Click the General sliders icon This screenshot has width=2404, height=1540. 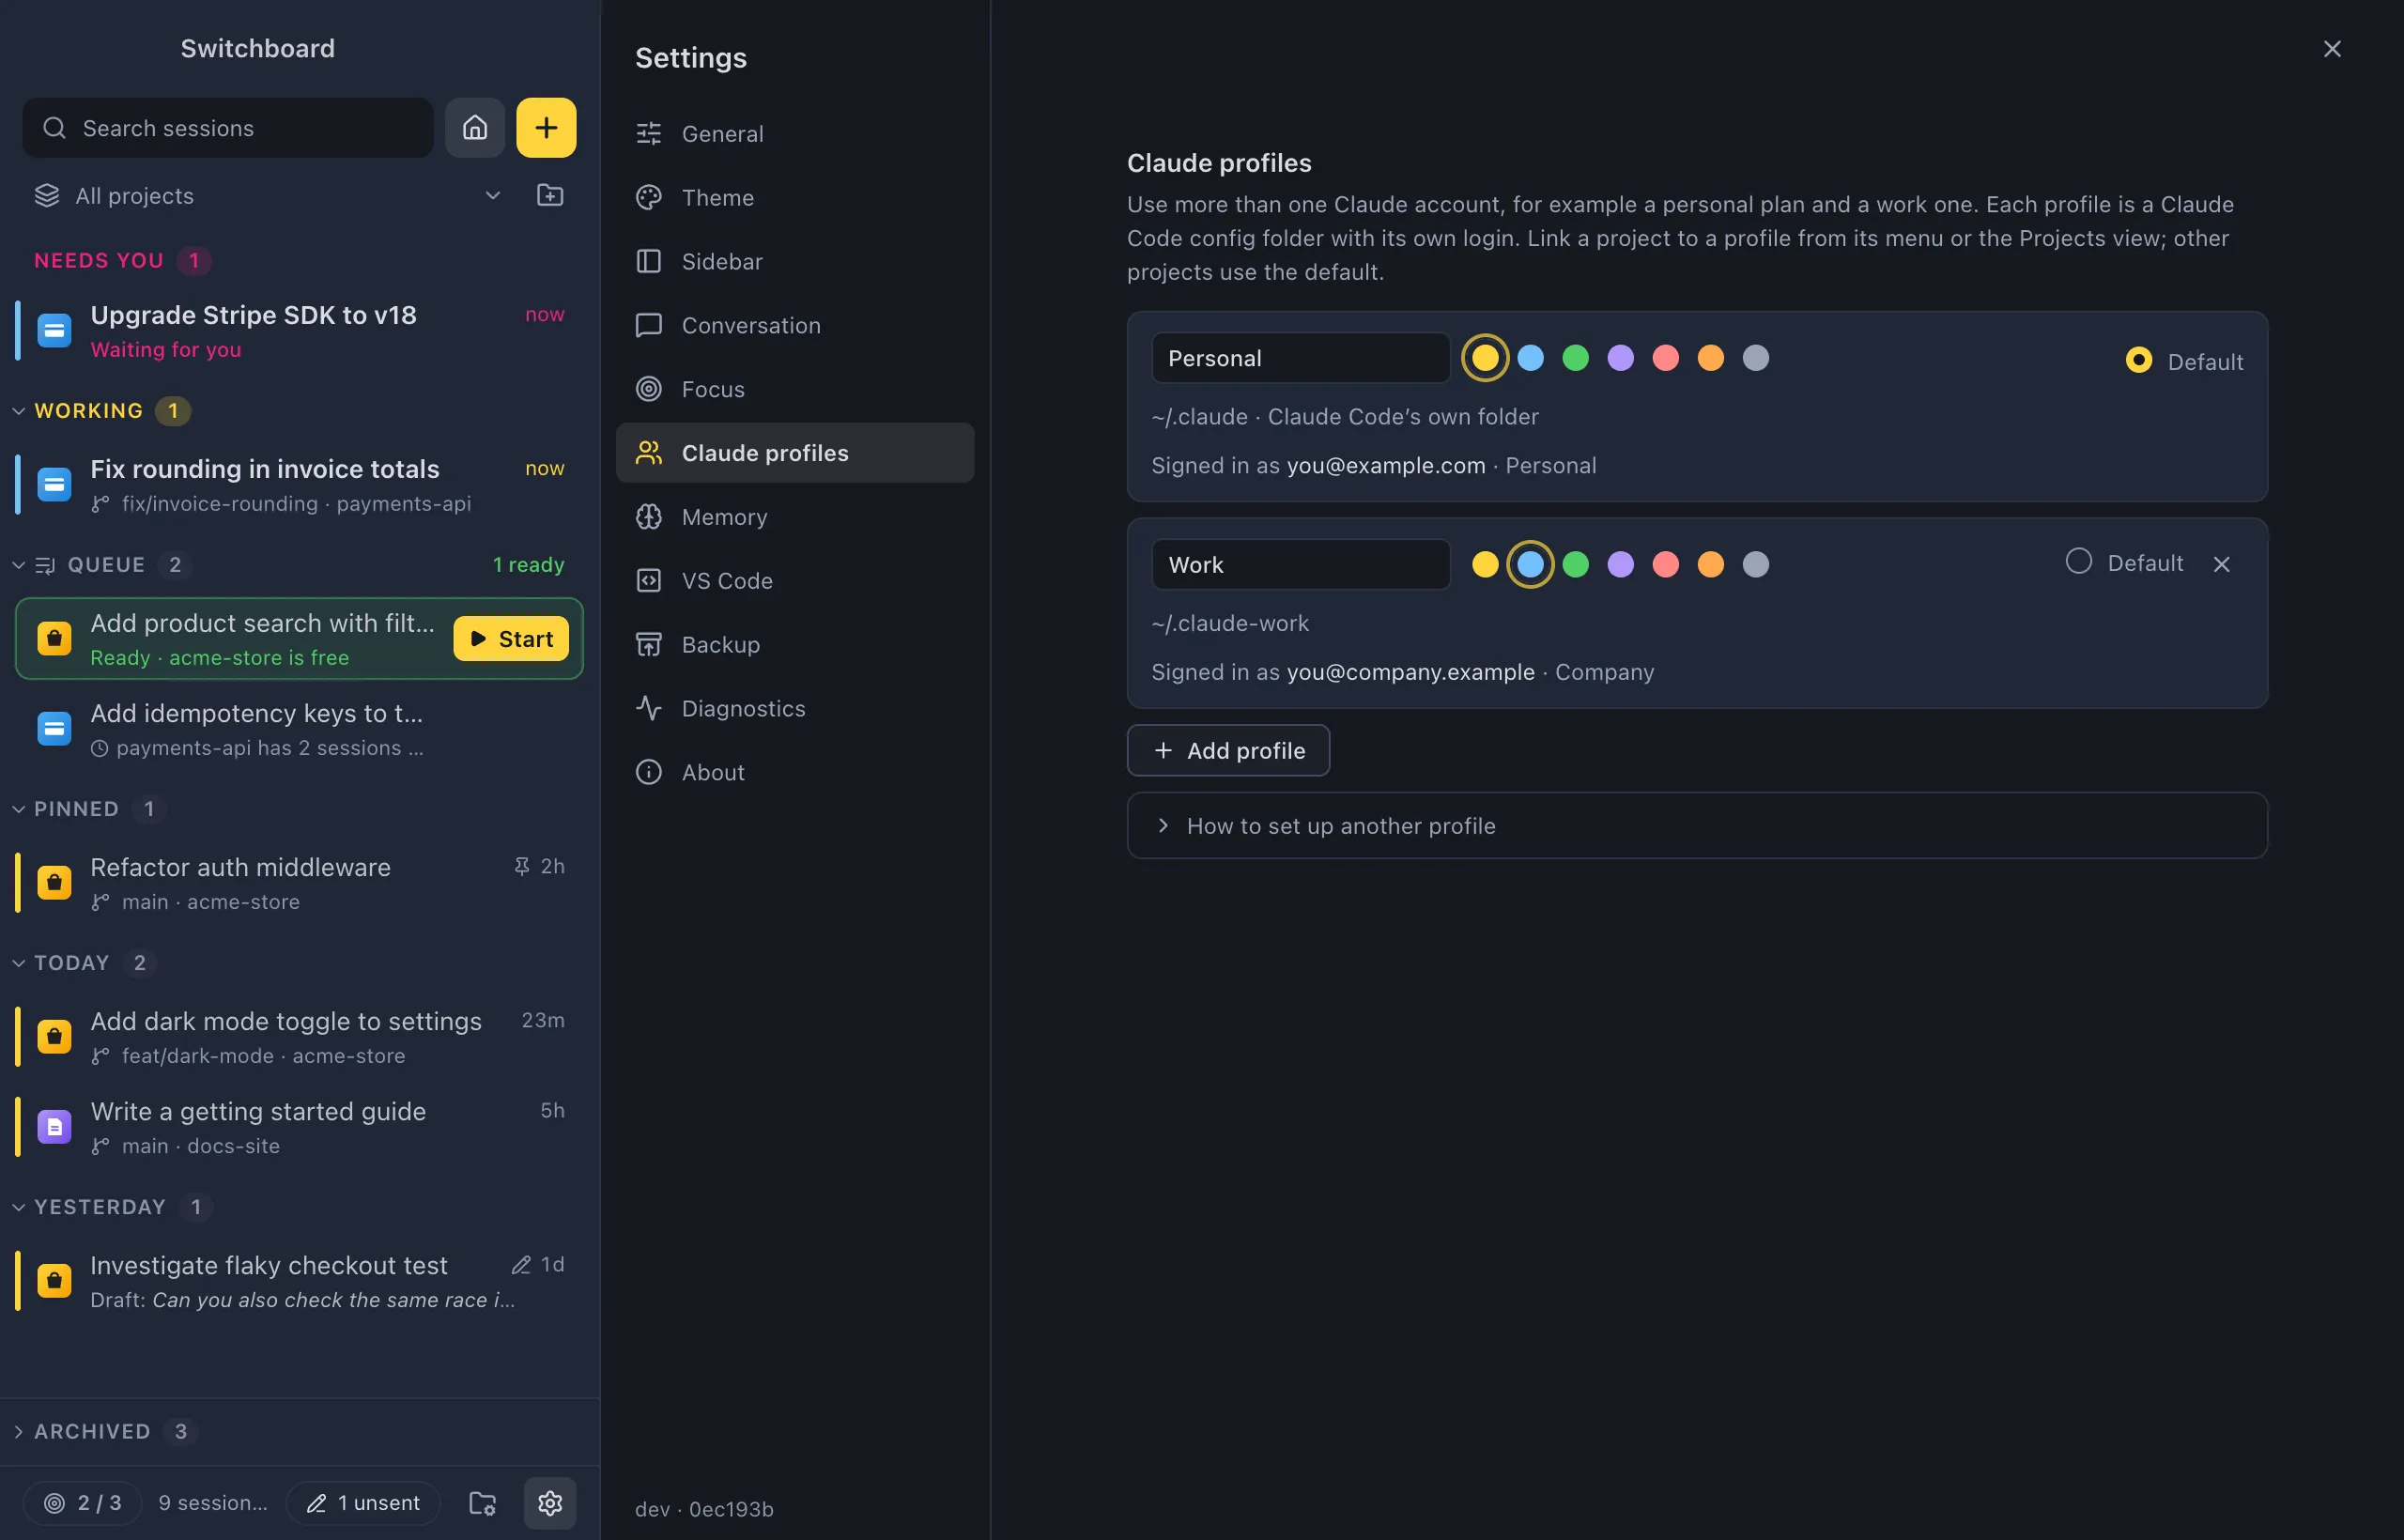649,133
